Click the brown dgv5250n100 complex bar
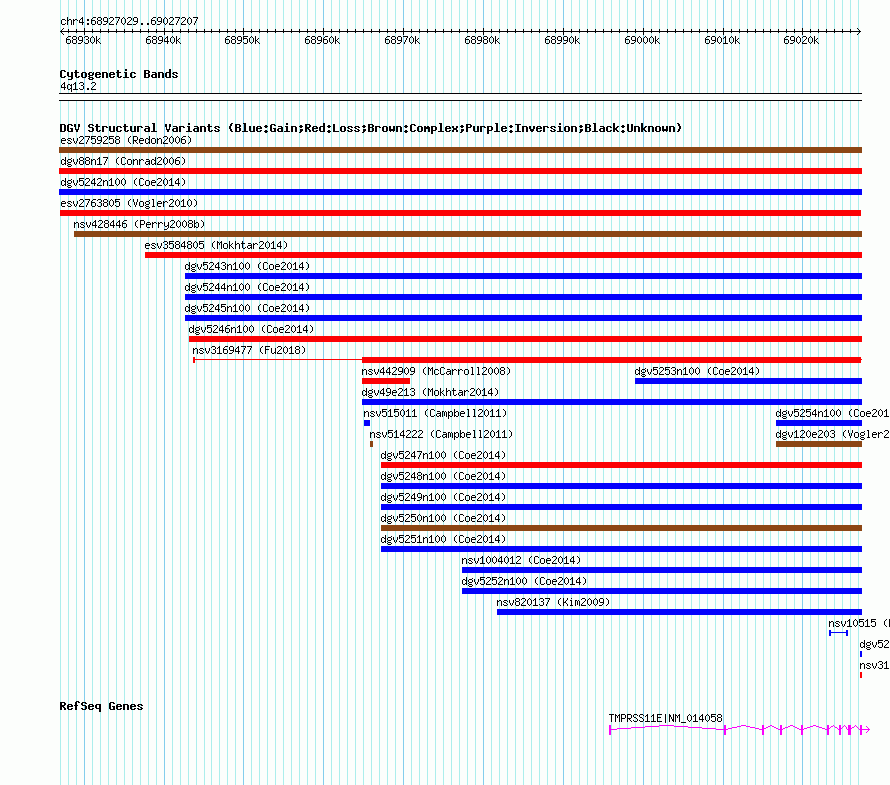The height and width of the screenshot is (785, 890). [622, 528]
